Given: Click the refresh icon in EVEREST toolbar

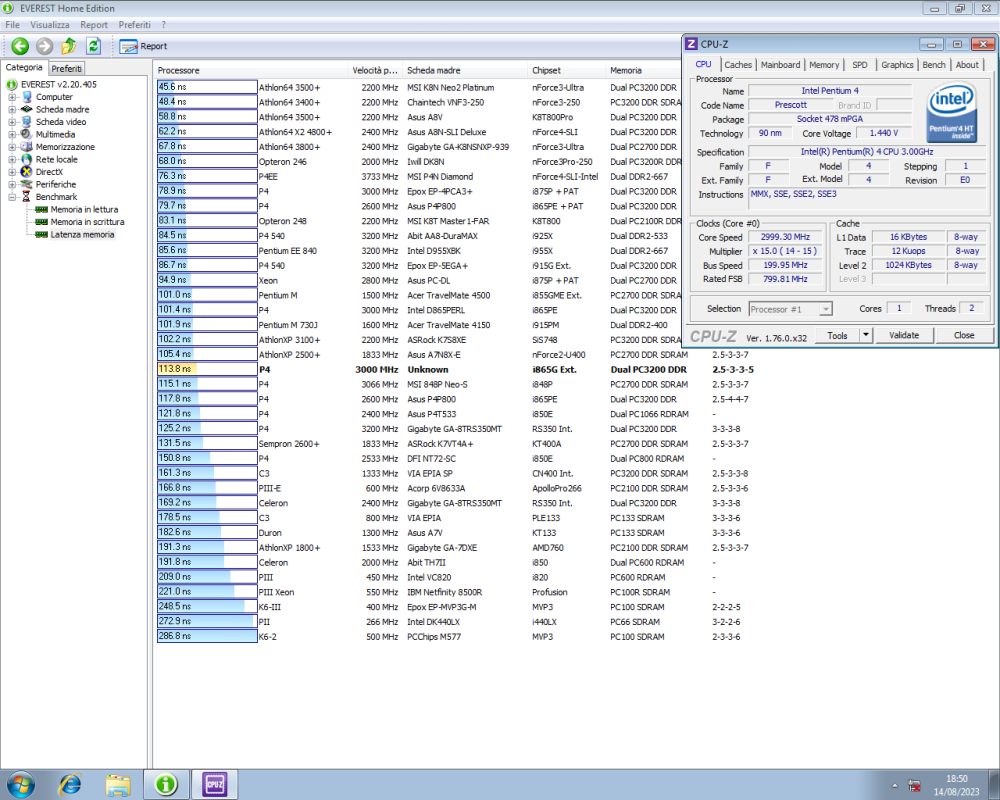Looking at the screenshot, I should pyautogui.click(x=91, y=46).
